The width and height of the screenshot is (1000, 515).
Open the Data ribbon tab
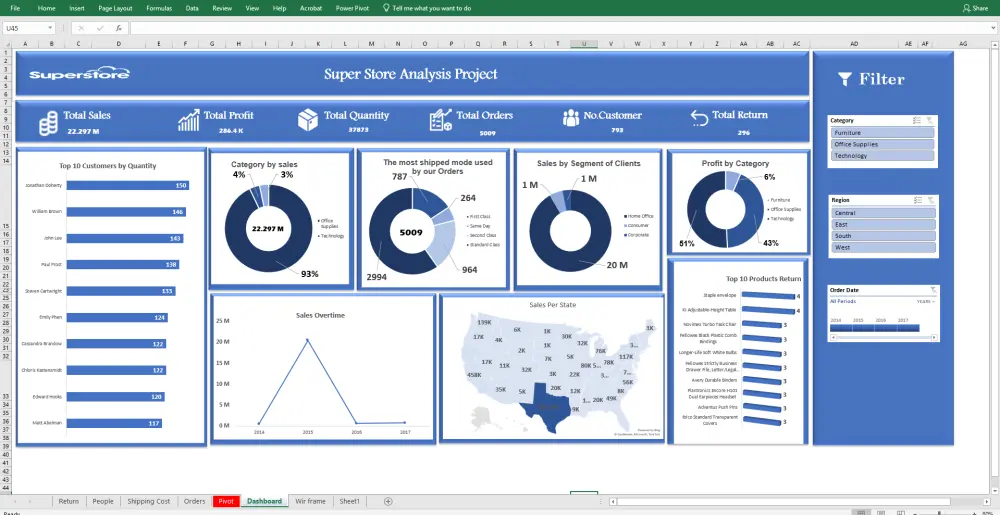[x=192, y=8]
